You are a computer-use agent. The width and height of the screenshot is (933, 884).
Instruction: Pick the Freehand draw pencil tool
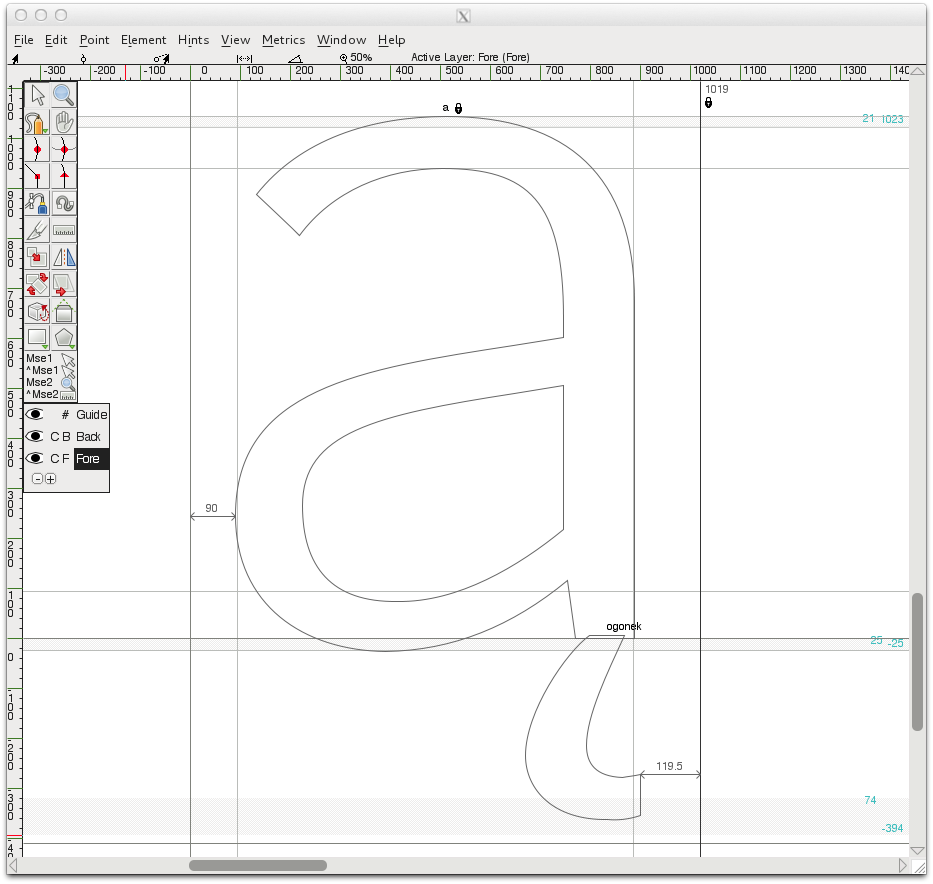38,123
